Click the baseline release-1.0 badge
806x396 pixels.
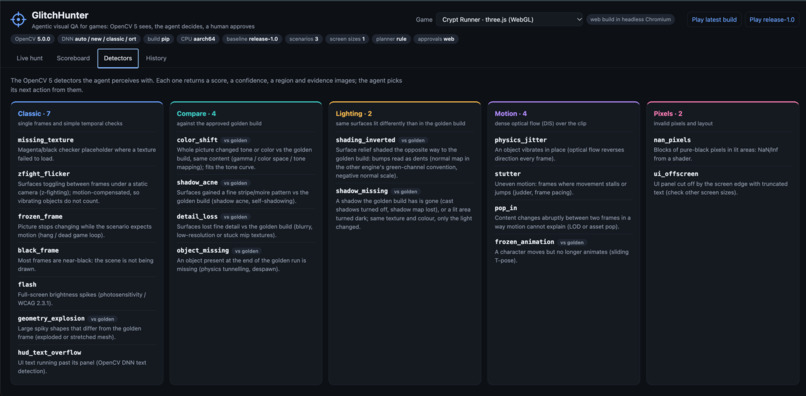pyautogui.click(x=252, y=39)
